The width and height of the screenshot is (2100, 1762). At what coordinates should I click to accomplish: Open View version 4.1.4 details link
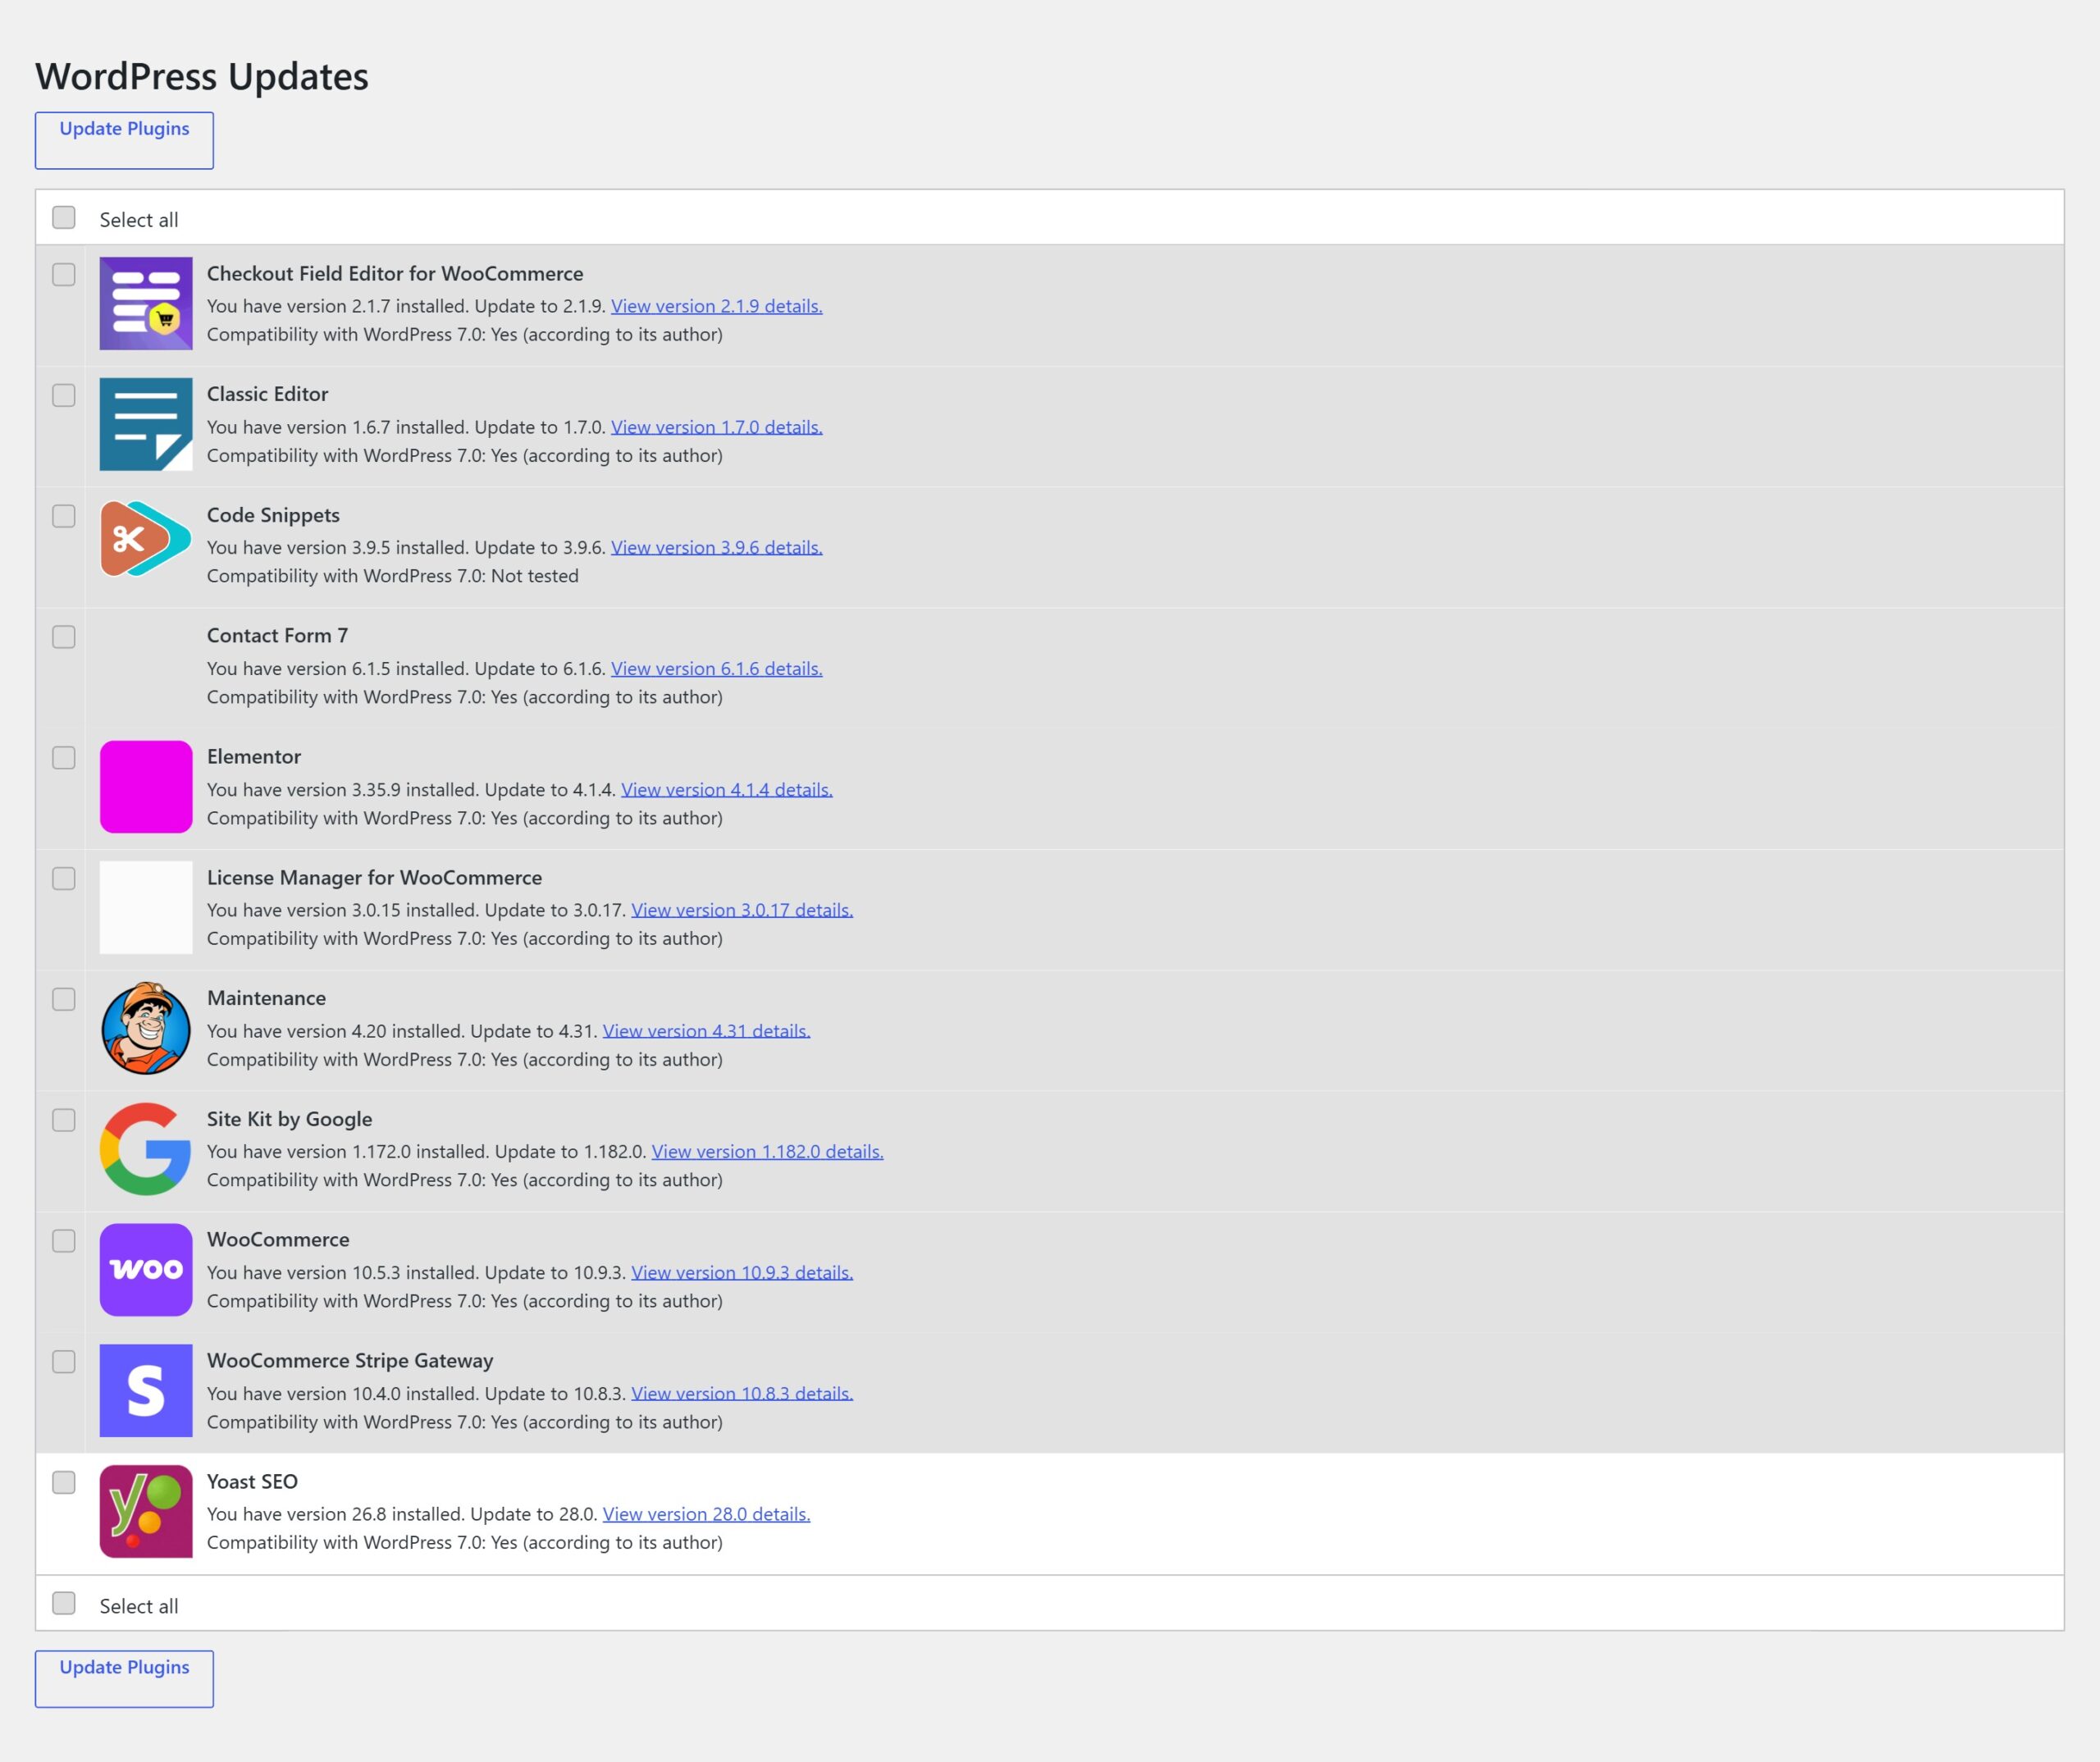727,790
